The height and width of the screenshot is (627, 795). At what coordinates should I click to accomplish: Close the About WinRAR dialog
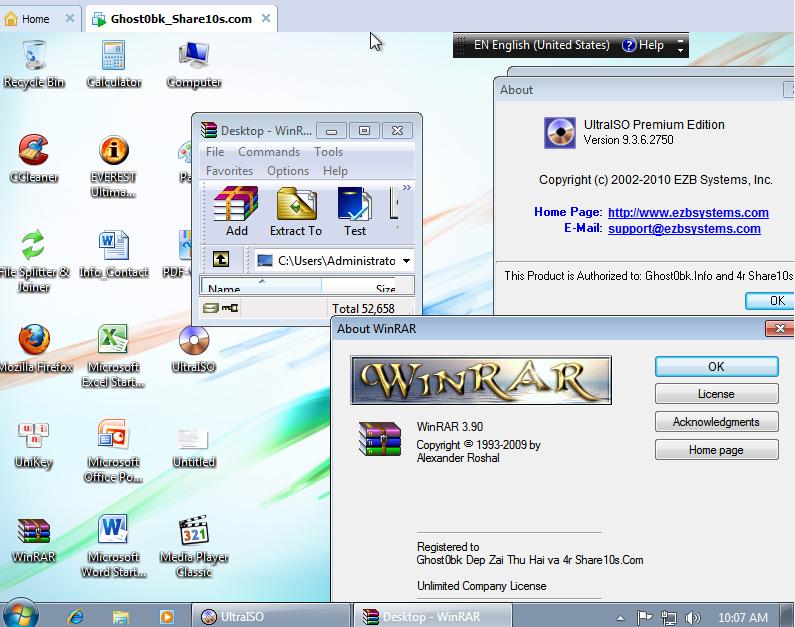(779, 328)
